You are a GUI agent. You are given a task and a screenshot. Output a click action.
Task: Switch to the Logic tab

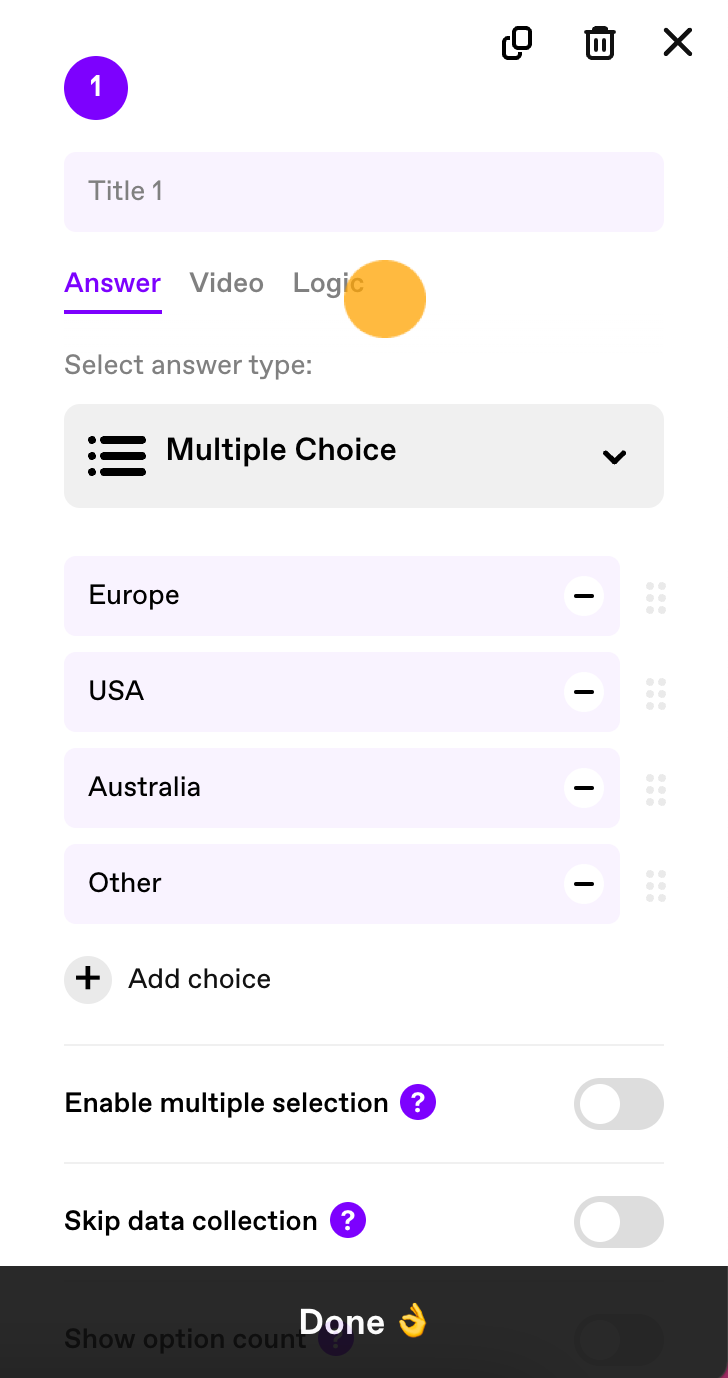point(328,283)
